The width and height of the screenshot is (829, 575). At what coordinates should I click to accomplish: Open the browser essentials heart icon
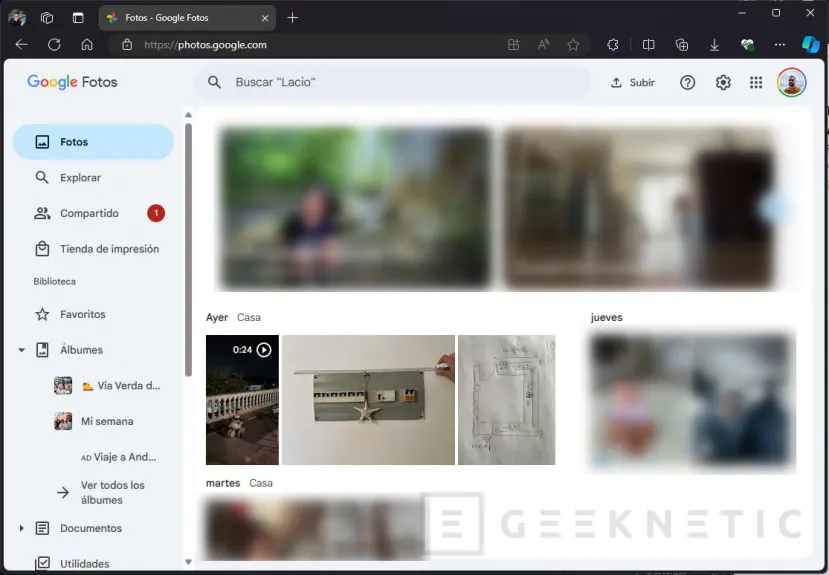click(747, 45)
